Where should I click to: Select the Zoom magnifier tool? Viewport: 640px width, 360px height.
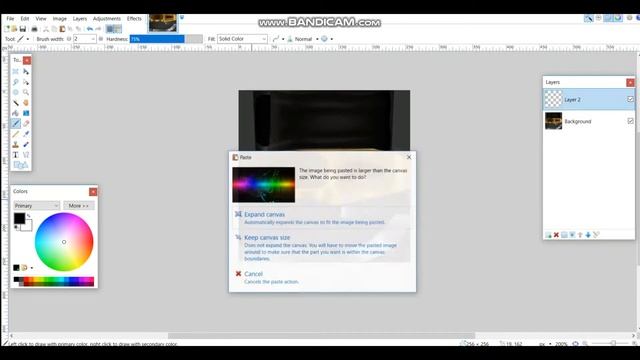point(26,92)
